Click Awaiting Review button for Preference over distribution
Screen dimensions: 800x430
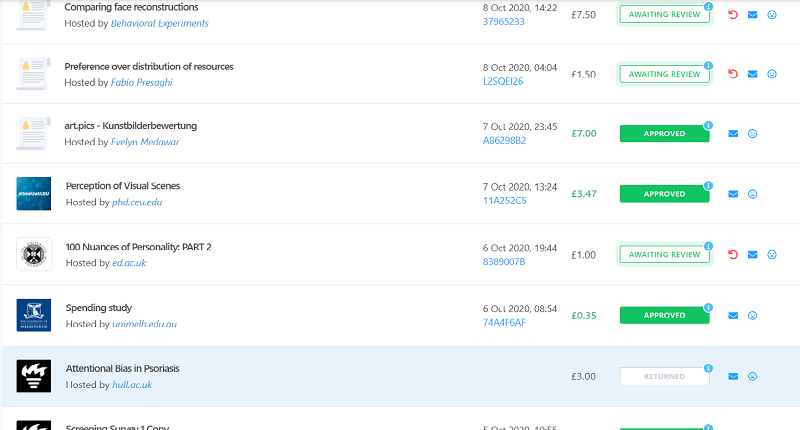point(664,74)
